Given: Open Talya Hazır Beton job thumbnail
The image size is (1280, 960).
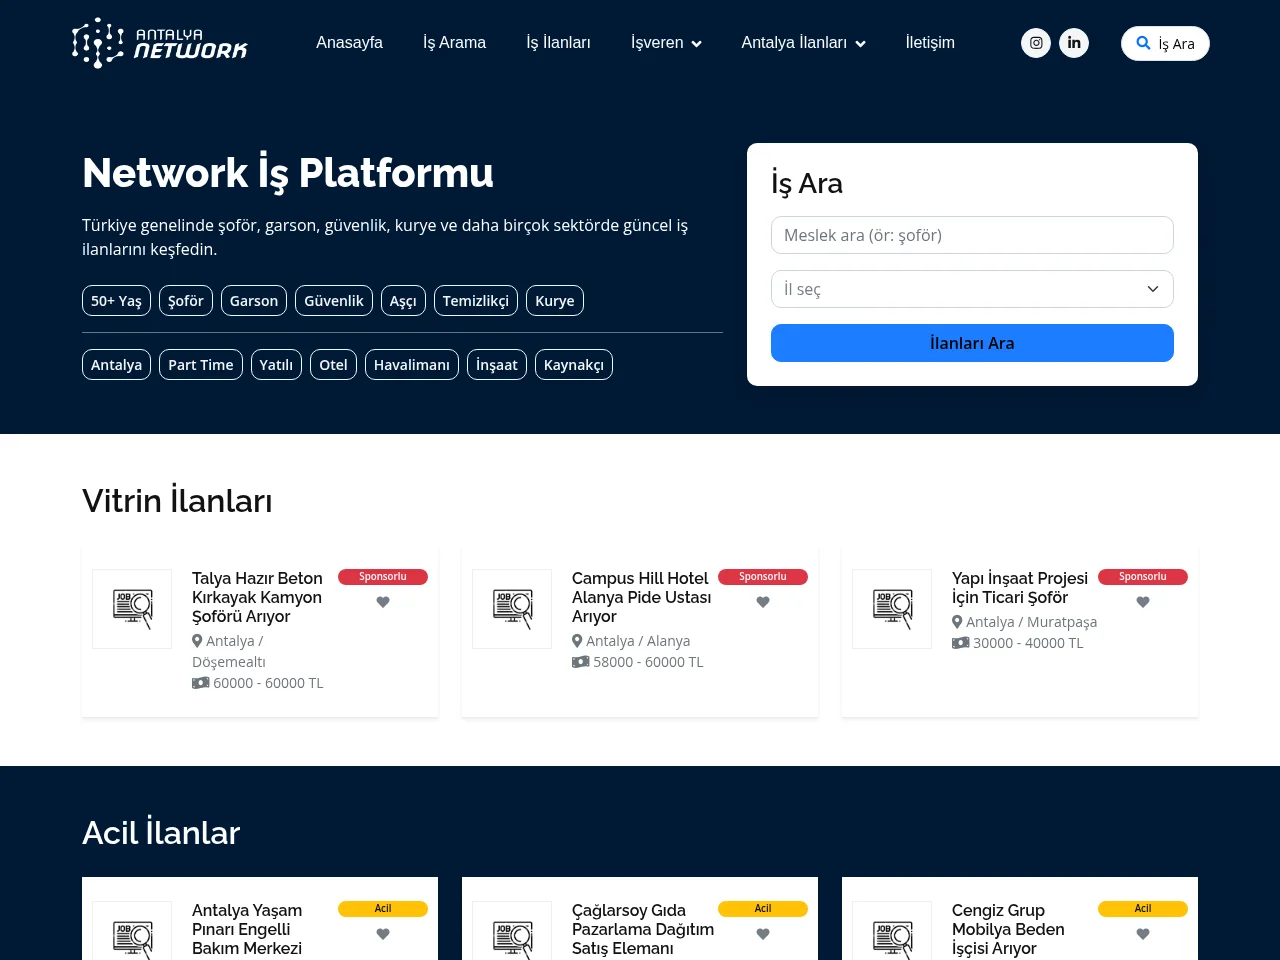Looking at the screenshot, I should pyautogui.click(x=132, y=609).
